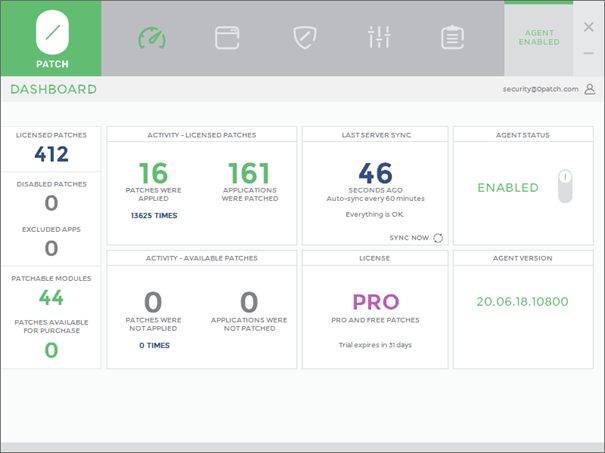The height and width of the screenshot is (453, 605).
Task: Click Trial expires in 31 days text
Action: [375, 345]
